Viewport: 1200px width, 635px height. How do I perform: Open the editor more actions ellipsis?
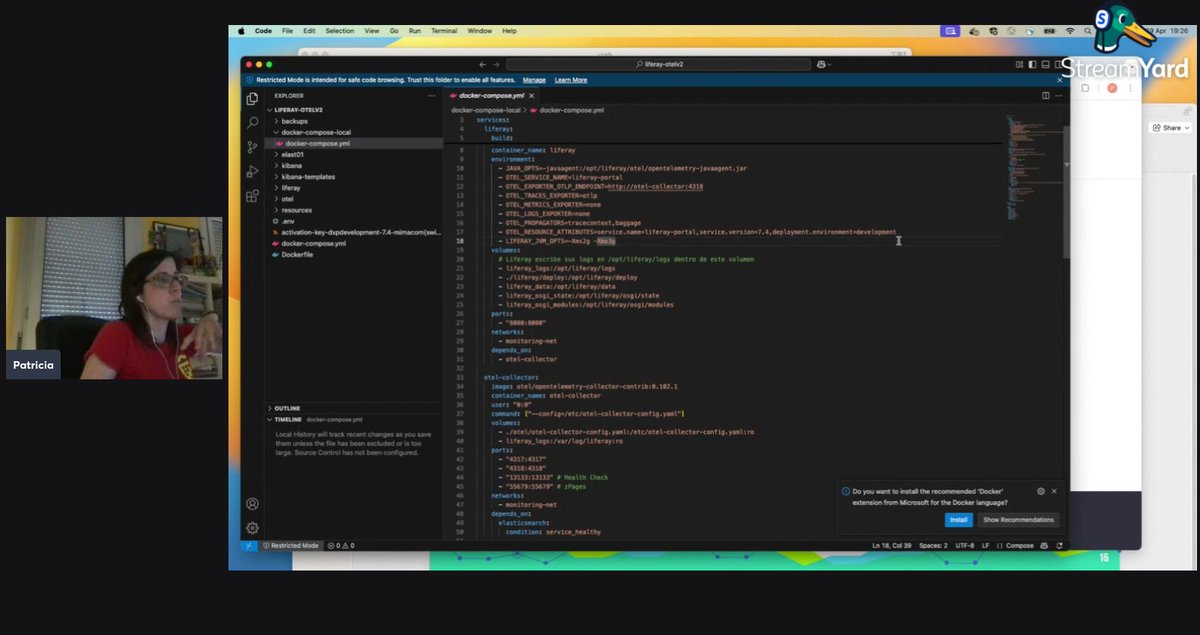point(1059,96)
